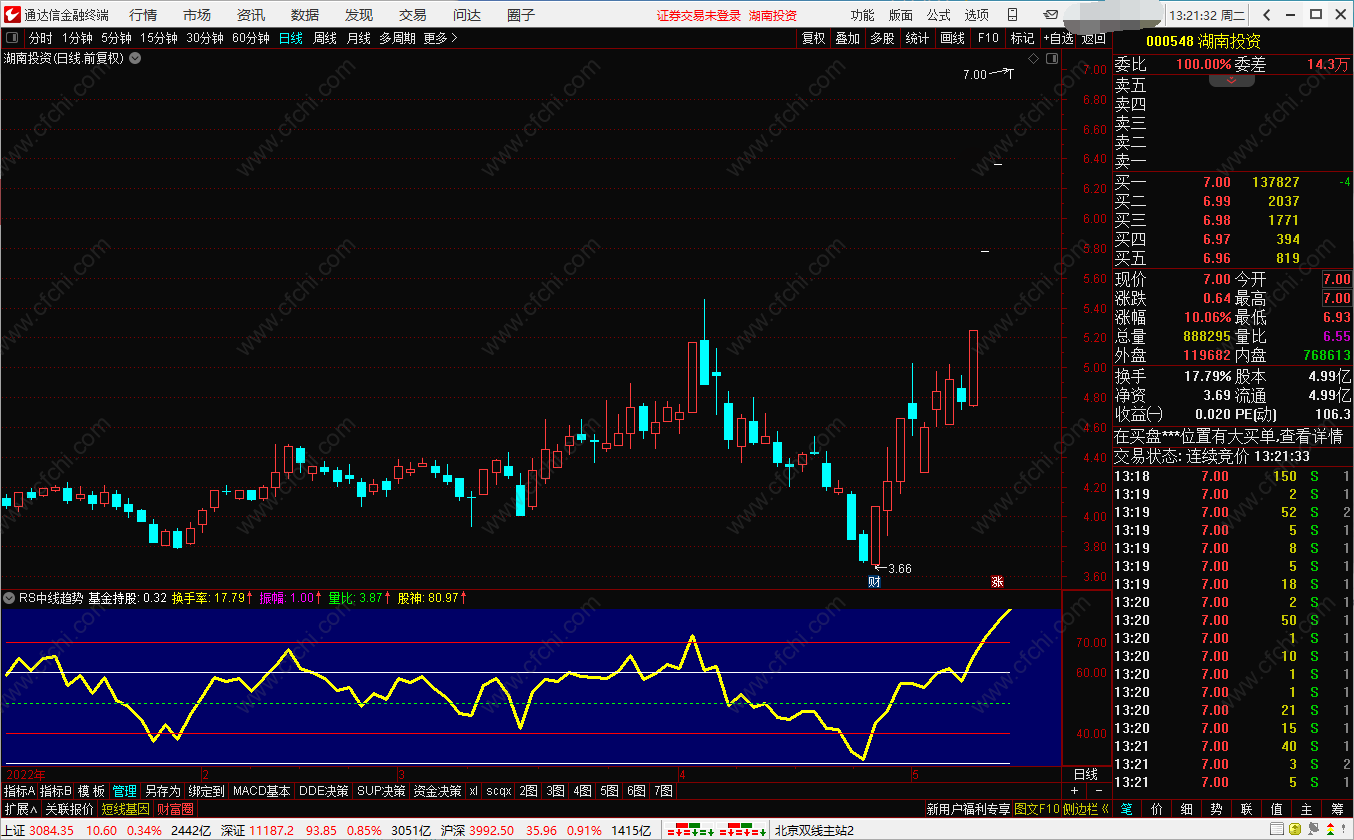This screenshot has width=1354, height=840.
Task: Toggle the left sidebar panel icon
Action: (12, 38)
